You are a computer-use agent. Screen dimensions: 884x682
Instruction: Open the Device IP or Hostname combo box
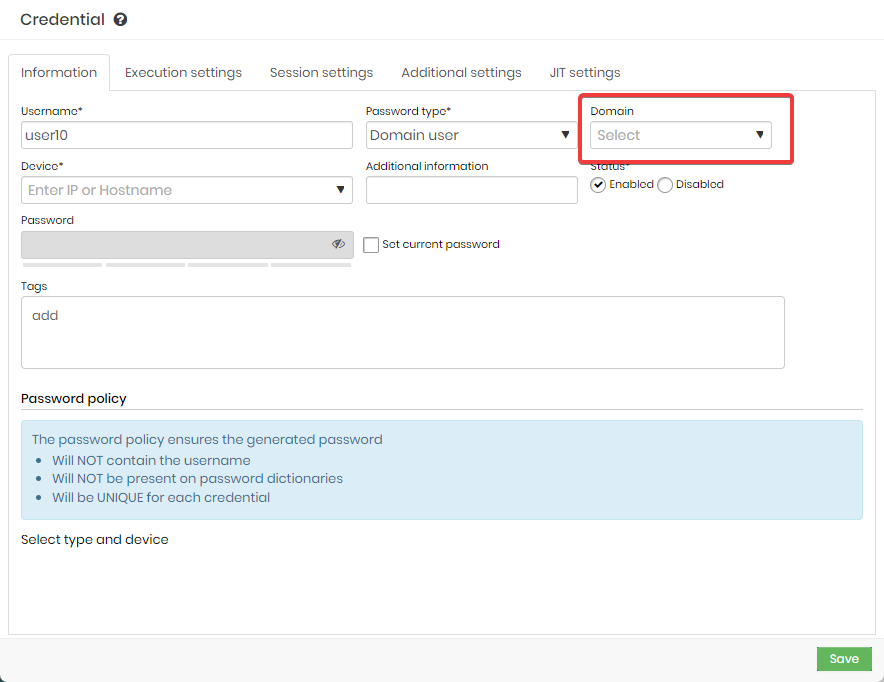[x=187, y=190]
